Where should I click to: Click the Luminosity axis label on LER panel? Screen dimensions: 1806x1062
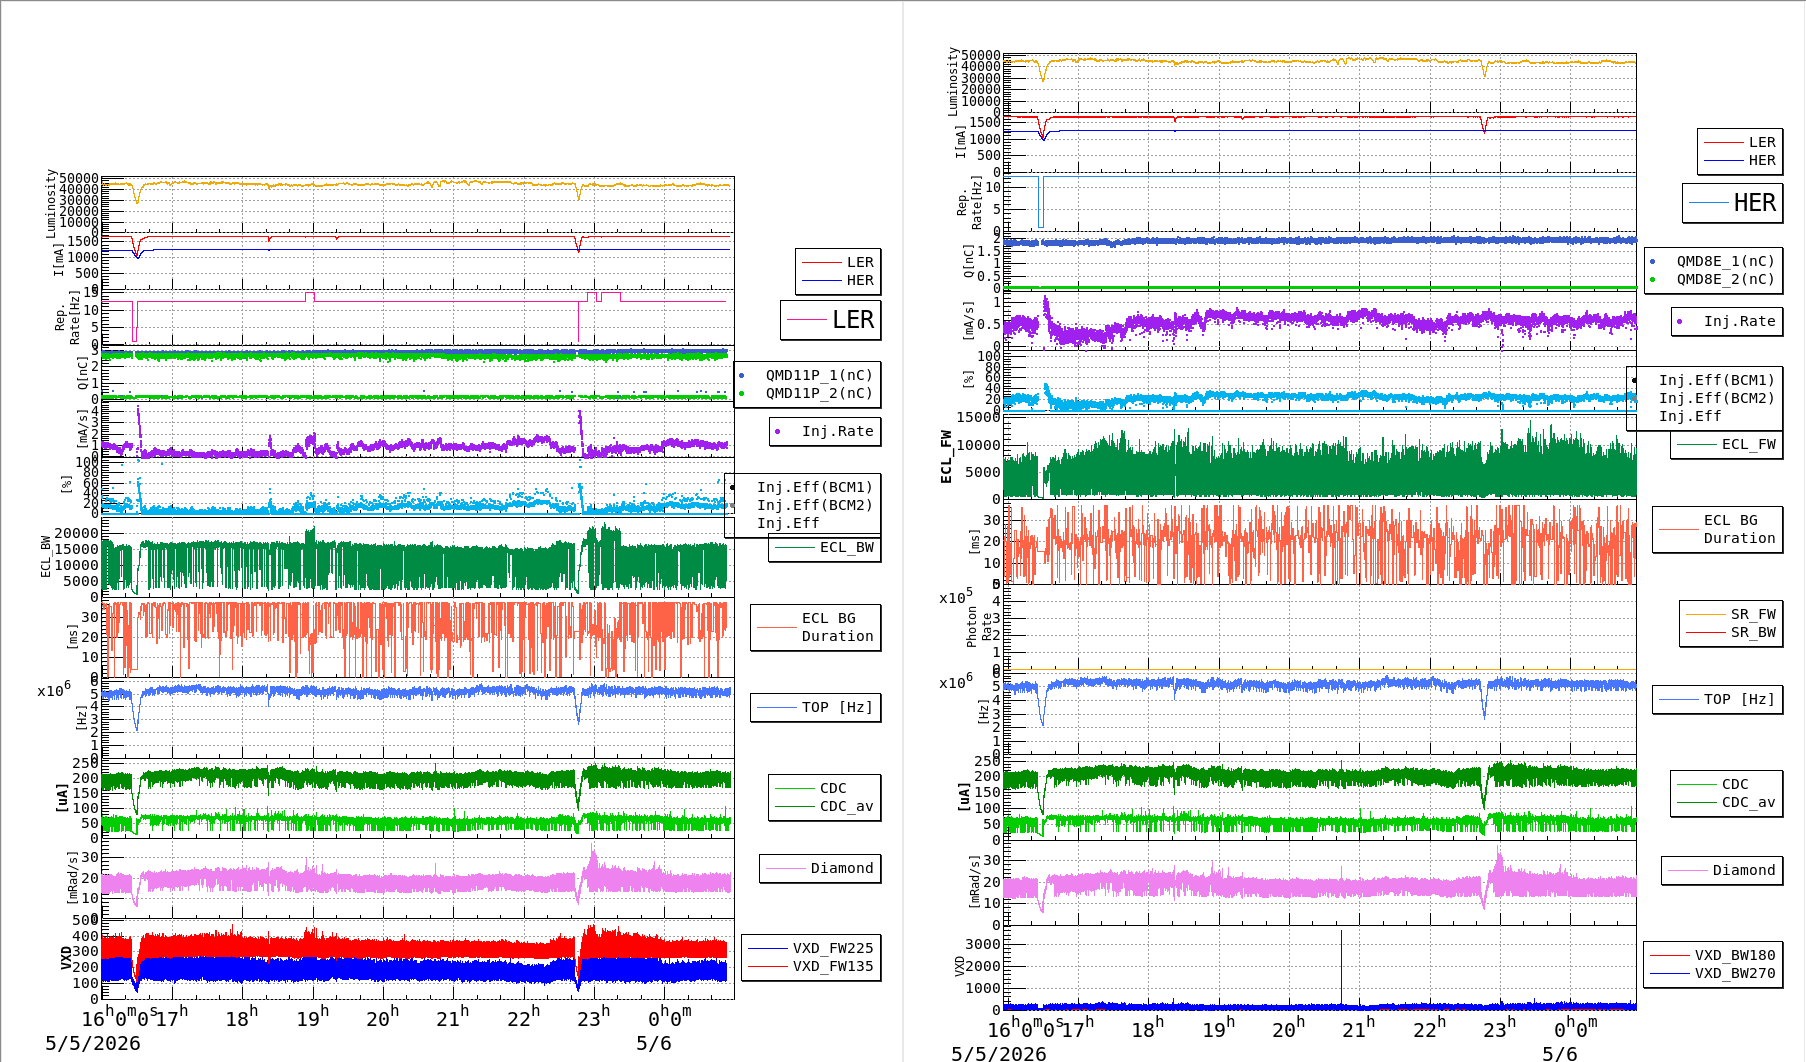click(52, 203)
